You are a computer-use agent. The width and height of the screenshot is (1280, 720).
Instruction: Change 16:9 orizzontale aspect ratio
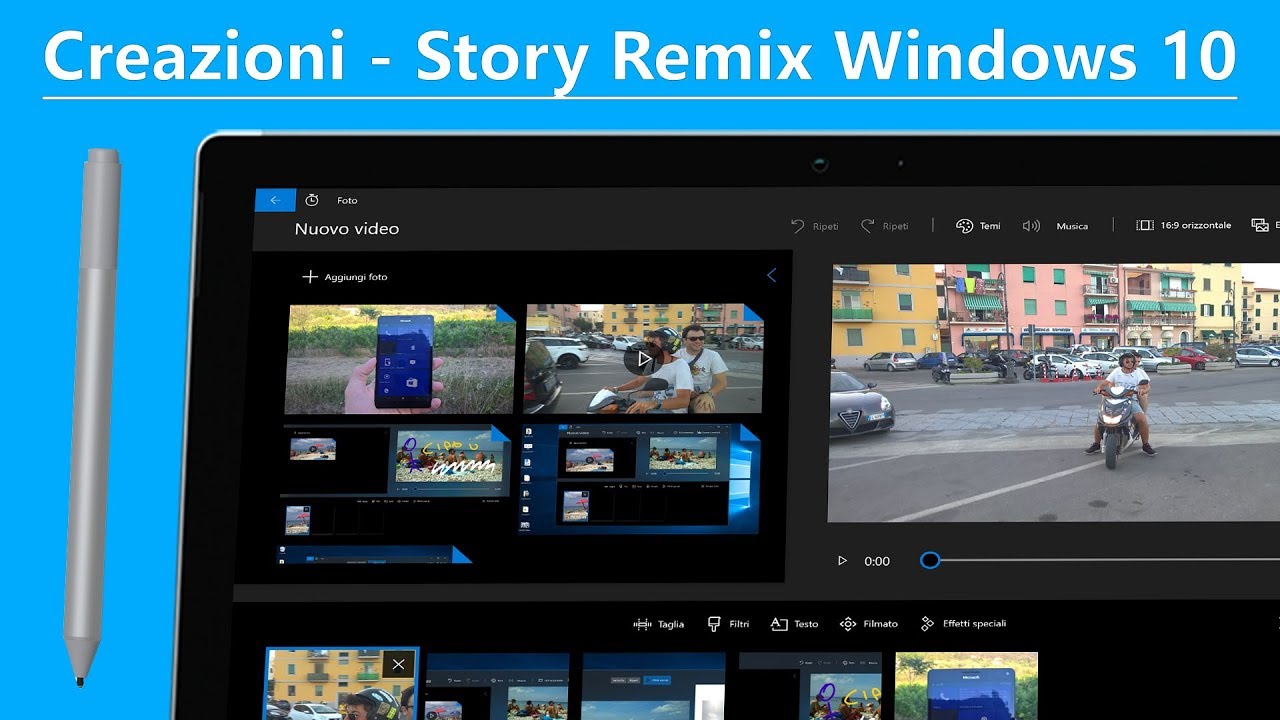1184,226
